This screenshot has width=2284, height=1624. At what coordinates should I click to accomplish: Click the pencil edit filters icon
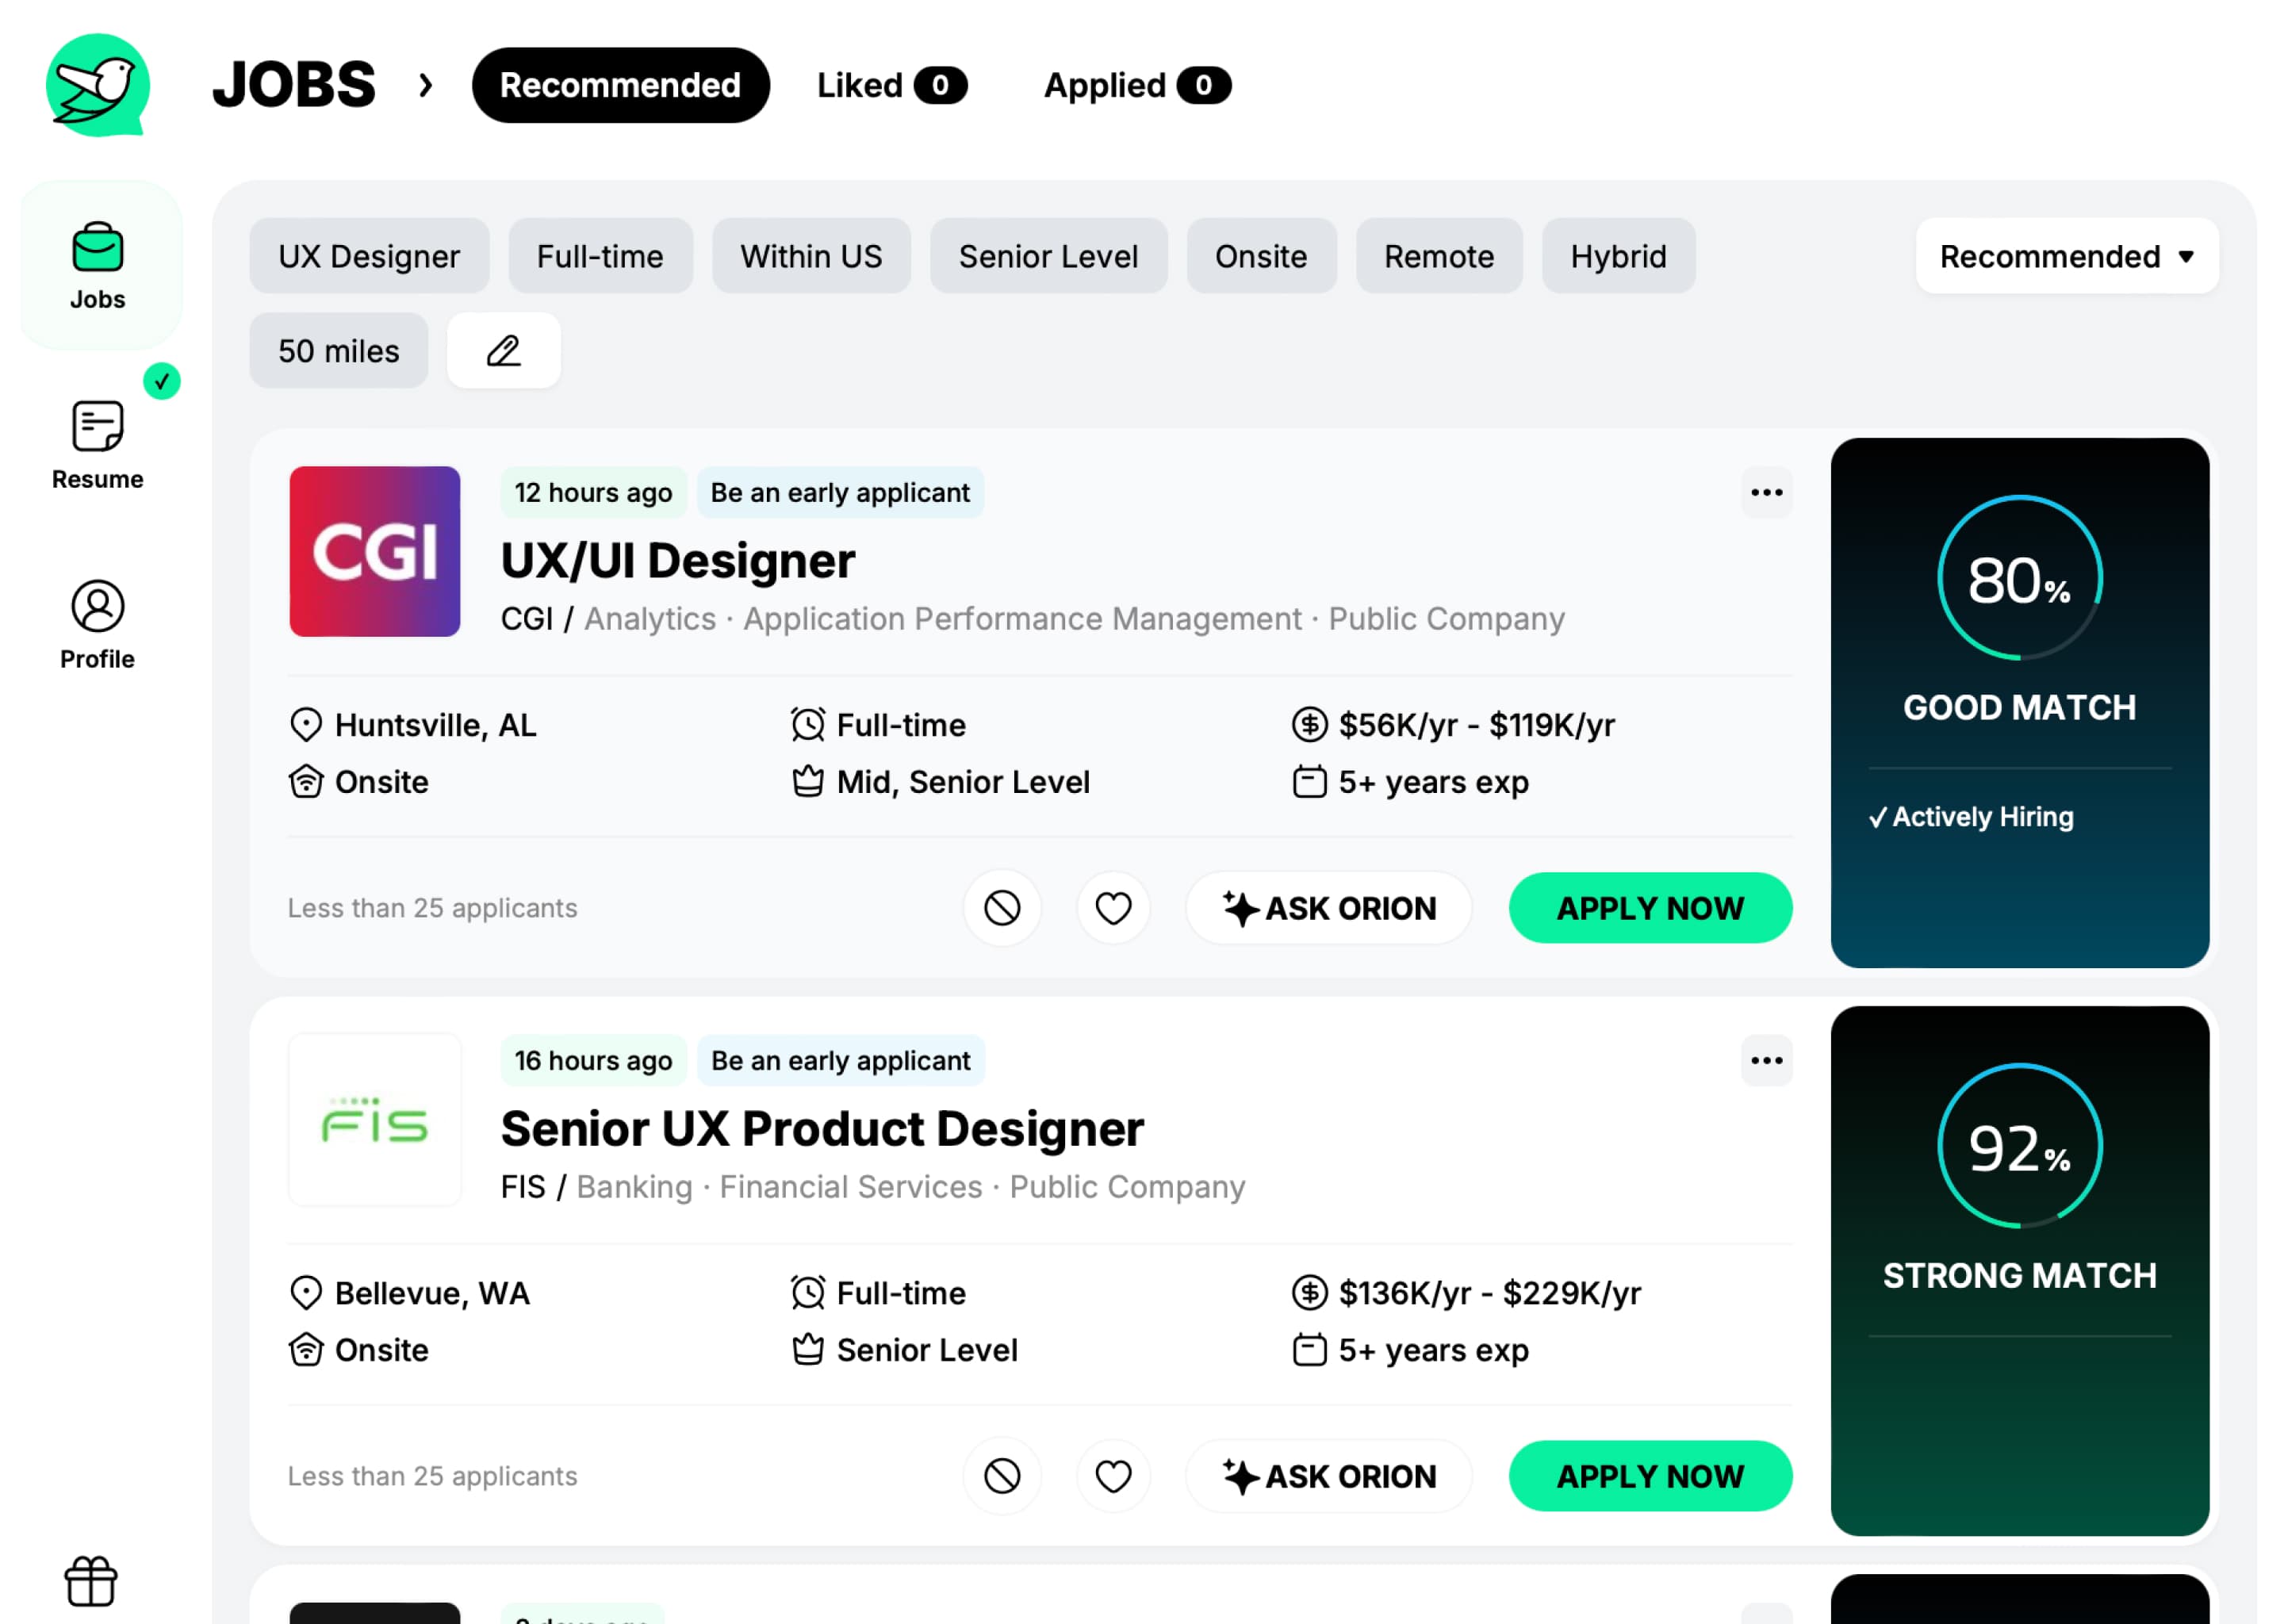(x=503, y=351)
